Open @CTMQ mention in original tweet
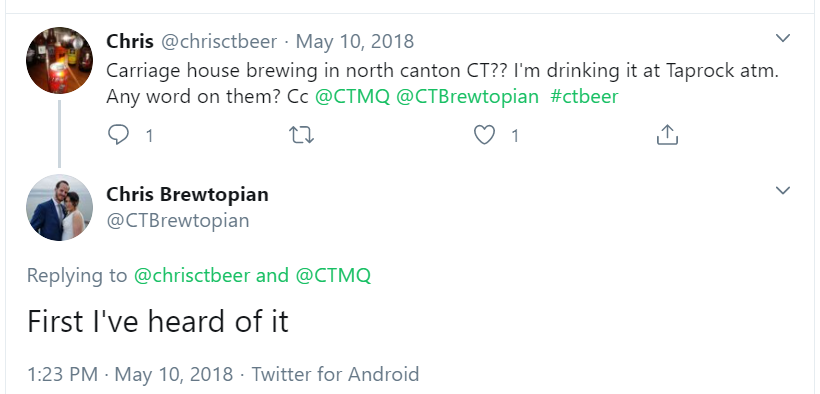 coord(352,96)
